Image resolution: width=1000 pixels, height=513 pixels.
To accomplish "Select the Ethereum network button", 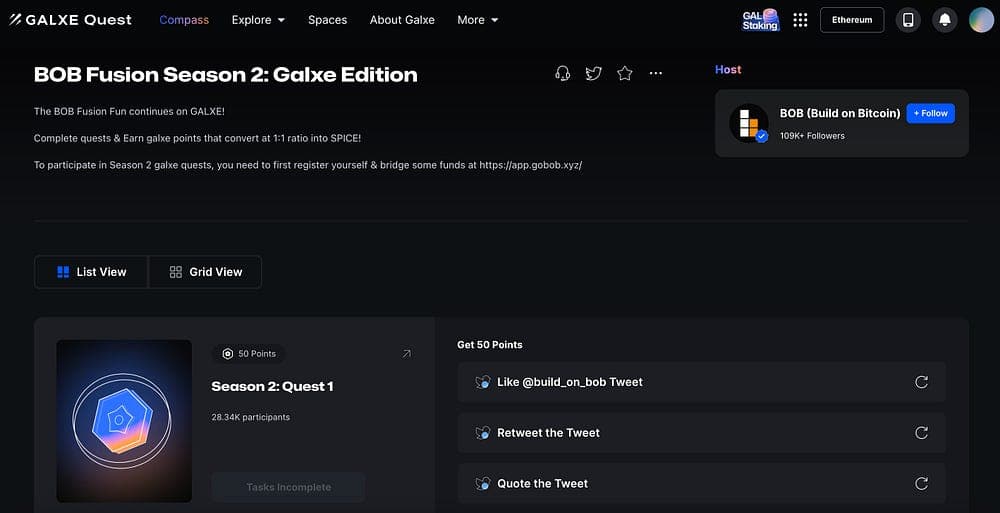I will tap(851, 20).
